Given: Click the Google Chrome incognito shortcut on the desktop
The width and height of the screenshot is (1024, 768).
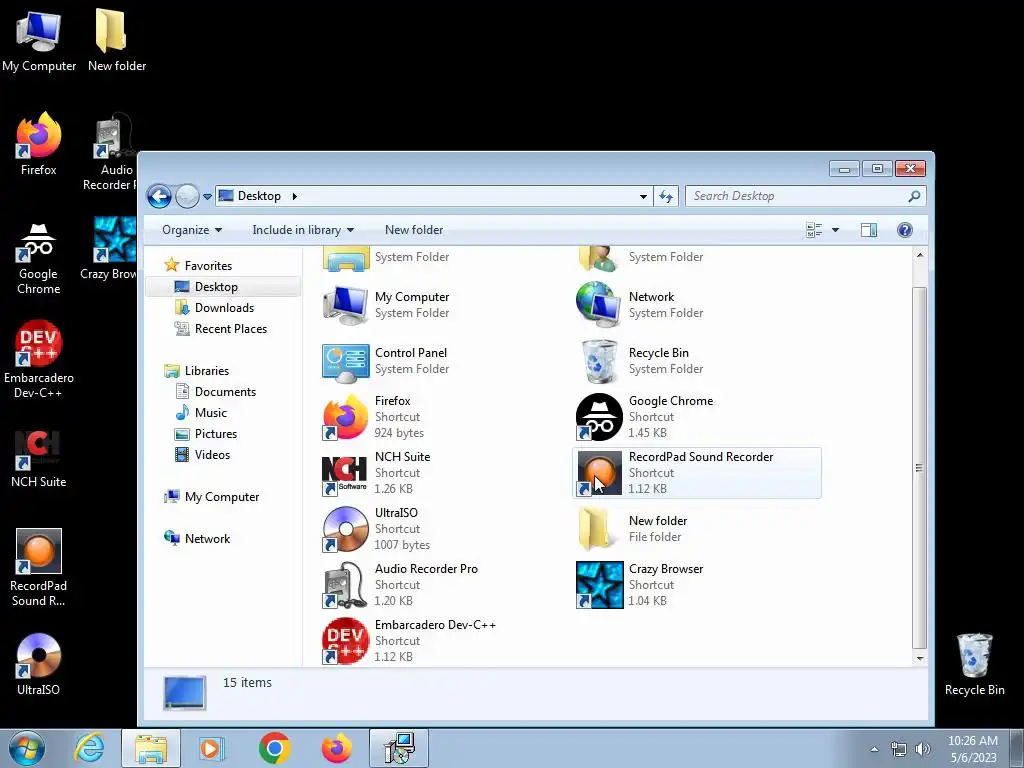Looking at the screenshot, I should pyautogui.click(x=39, y=259).
